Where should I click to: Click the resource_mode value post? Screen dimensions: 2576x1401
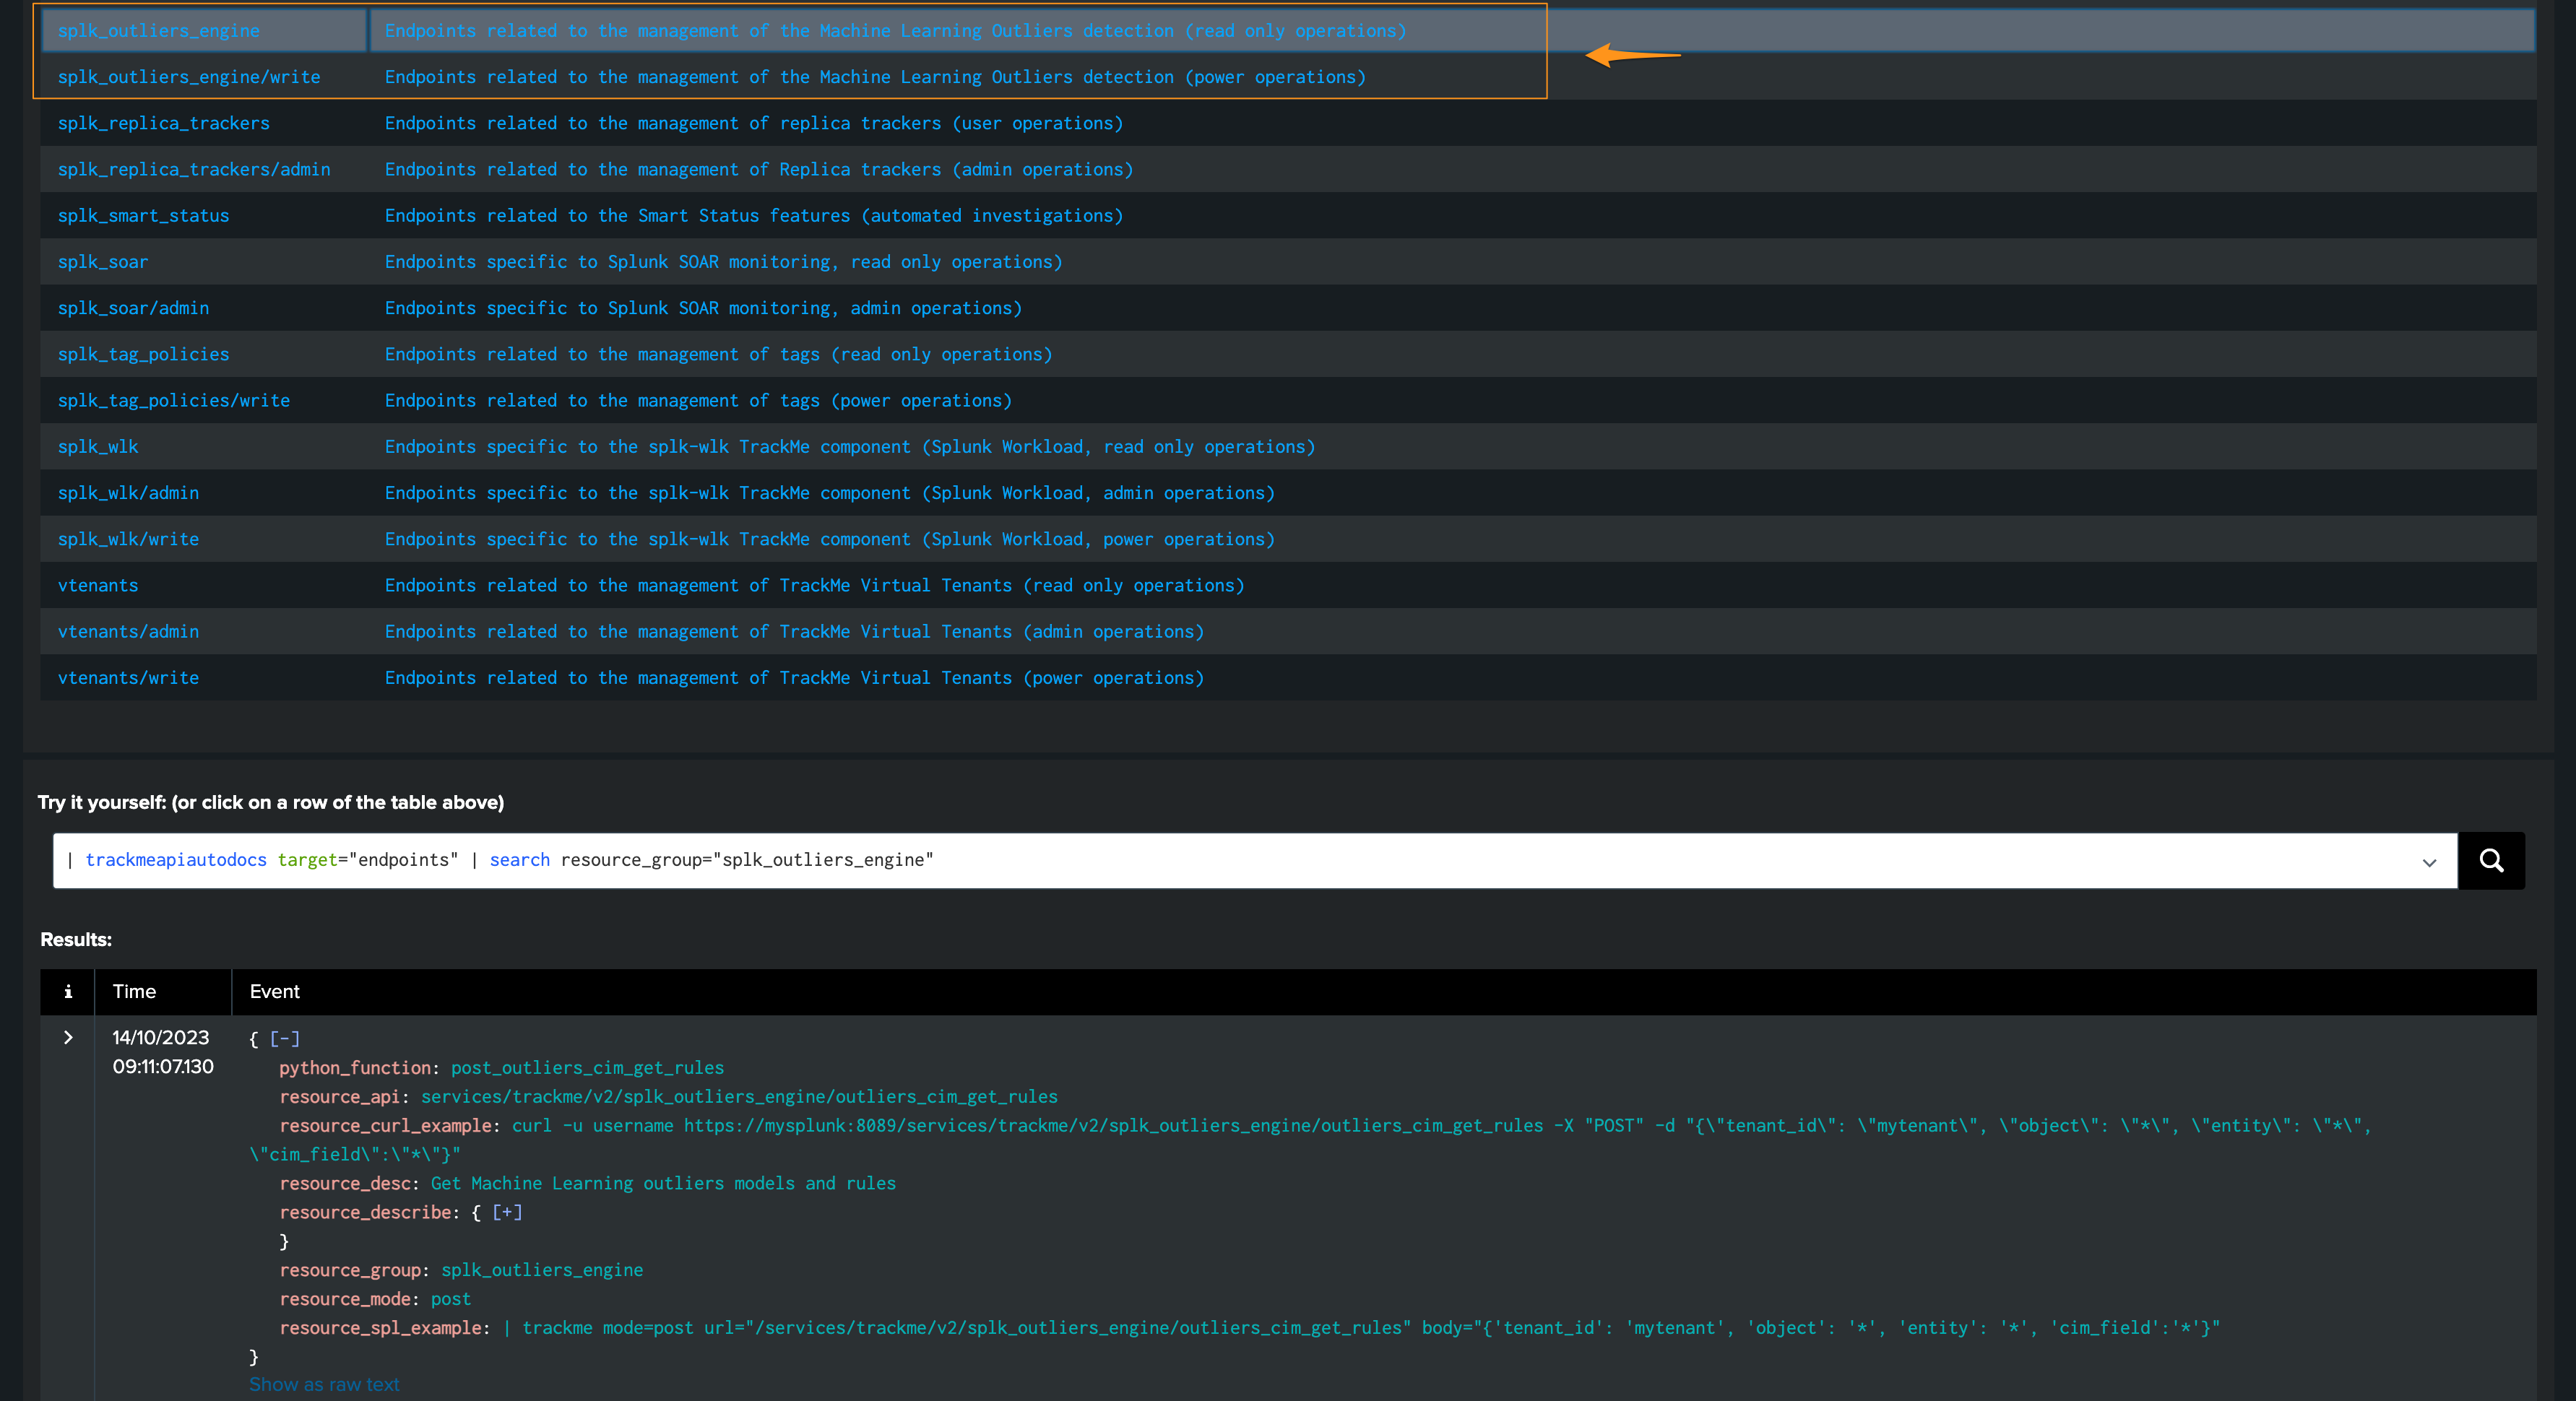[451, 1299]
